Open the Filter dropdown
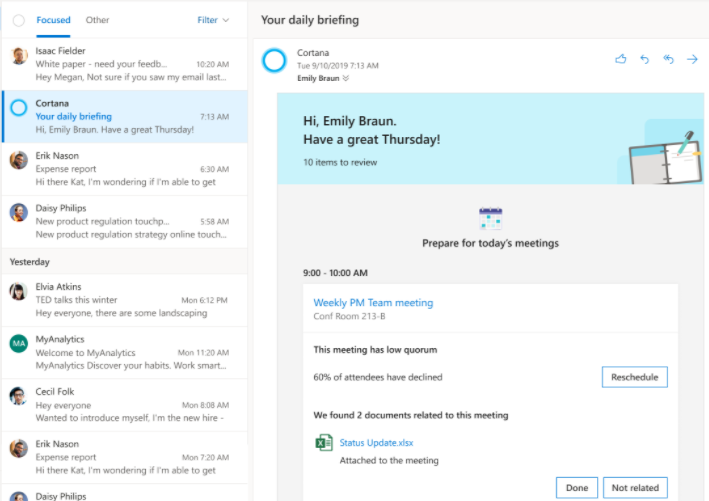709x501 pixels. pyautogui.click(x=213, y=20)
